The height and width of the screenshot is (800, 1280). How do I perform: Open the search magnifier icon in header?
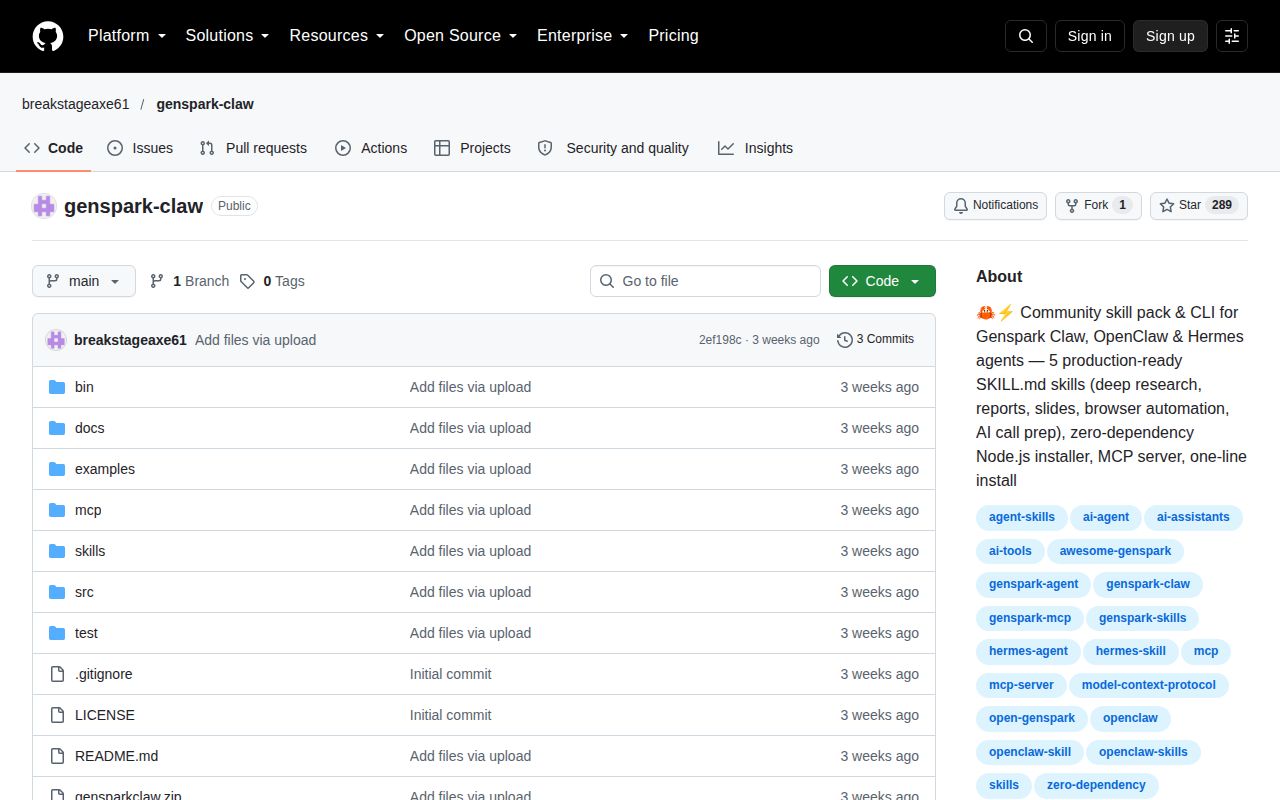tap(1026, 36)
